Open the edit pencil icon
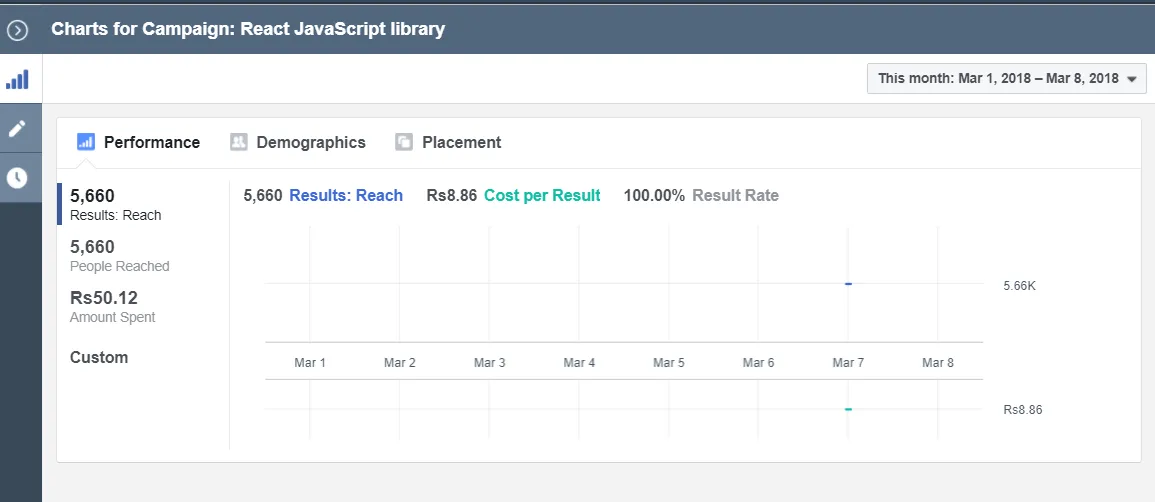 point(17,129)
